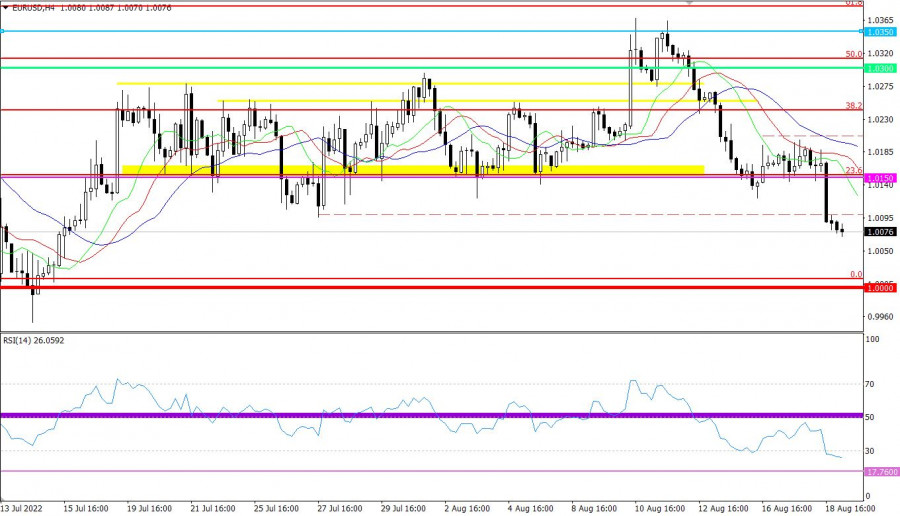900x516 pixels.
Task: Click the 0.0 Fibonacci level label
Action: click(x=855, y=274)
